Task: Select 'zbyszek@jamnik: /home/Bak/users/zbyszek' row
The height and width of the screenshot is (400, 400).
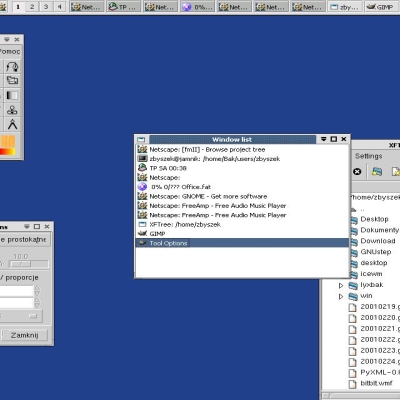Action: coord(242,159)
